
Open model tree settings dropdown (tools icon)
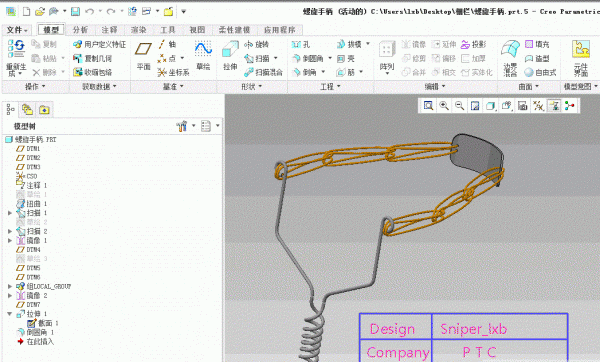[185, 126]
